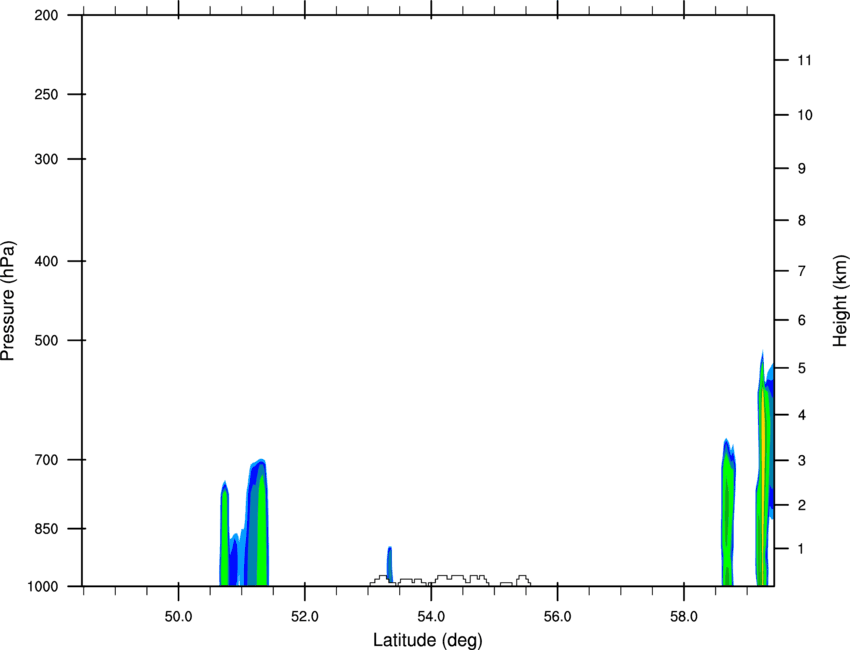Click the small terrain bump near 55.5 latitude
Image resolution: width=850 pixels, height=650 pixels.
(523, 581)
